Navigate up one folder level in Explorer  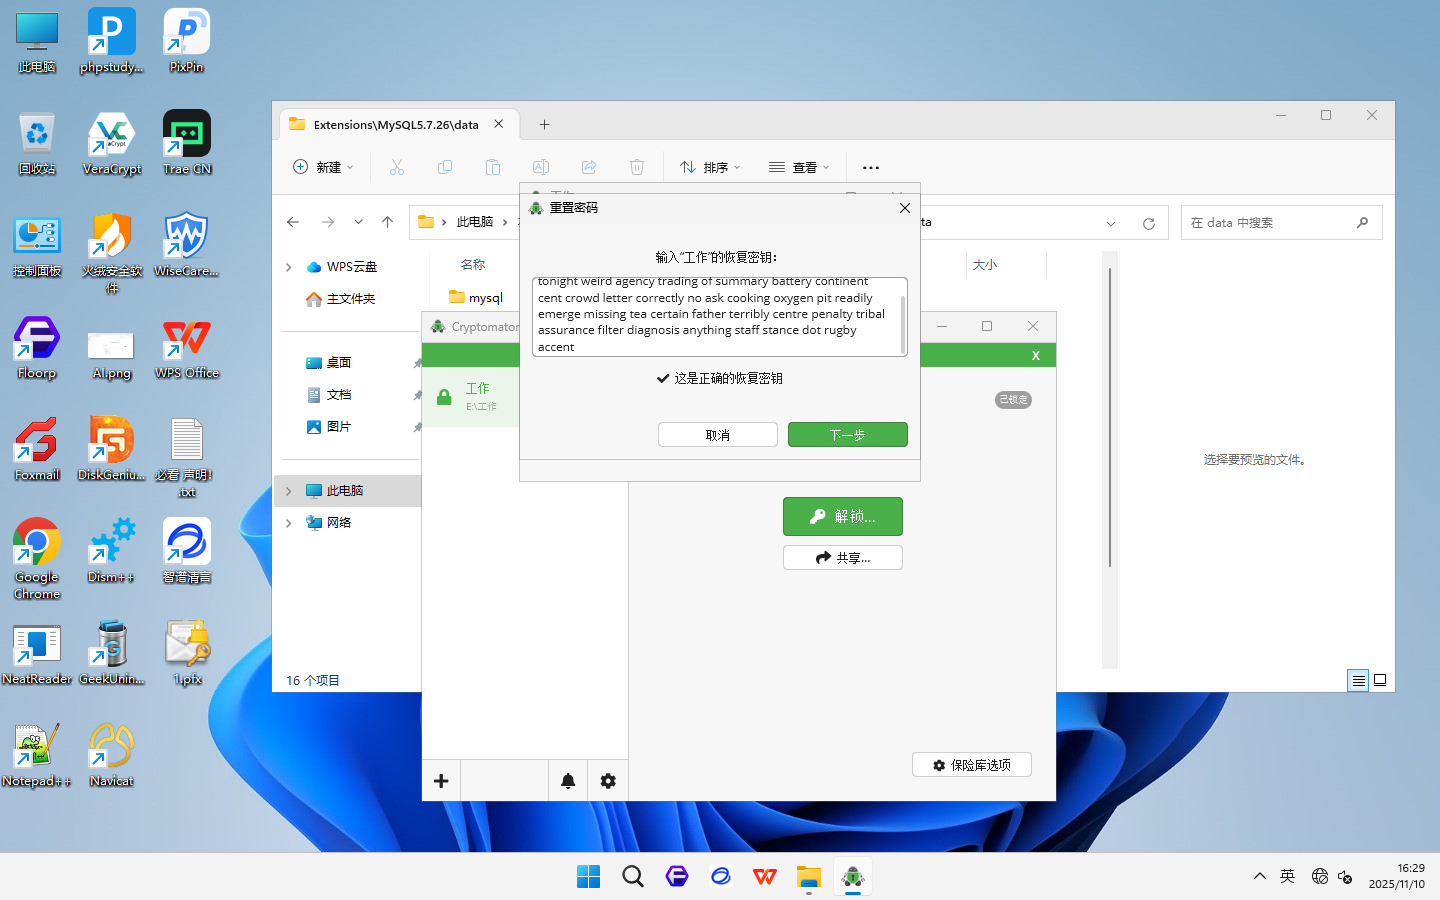(x=388, y=222)
